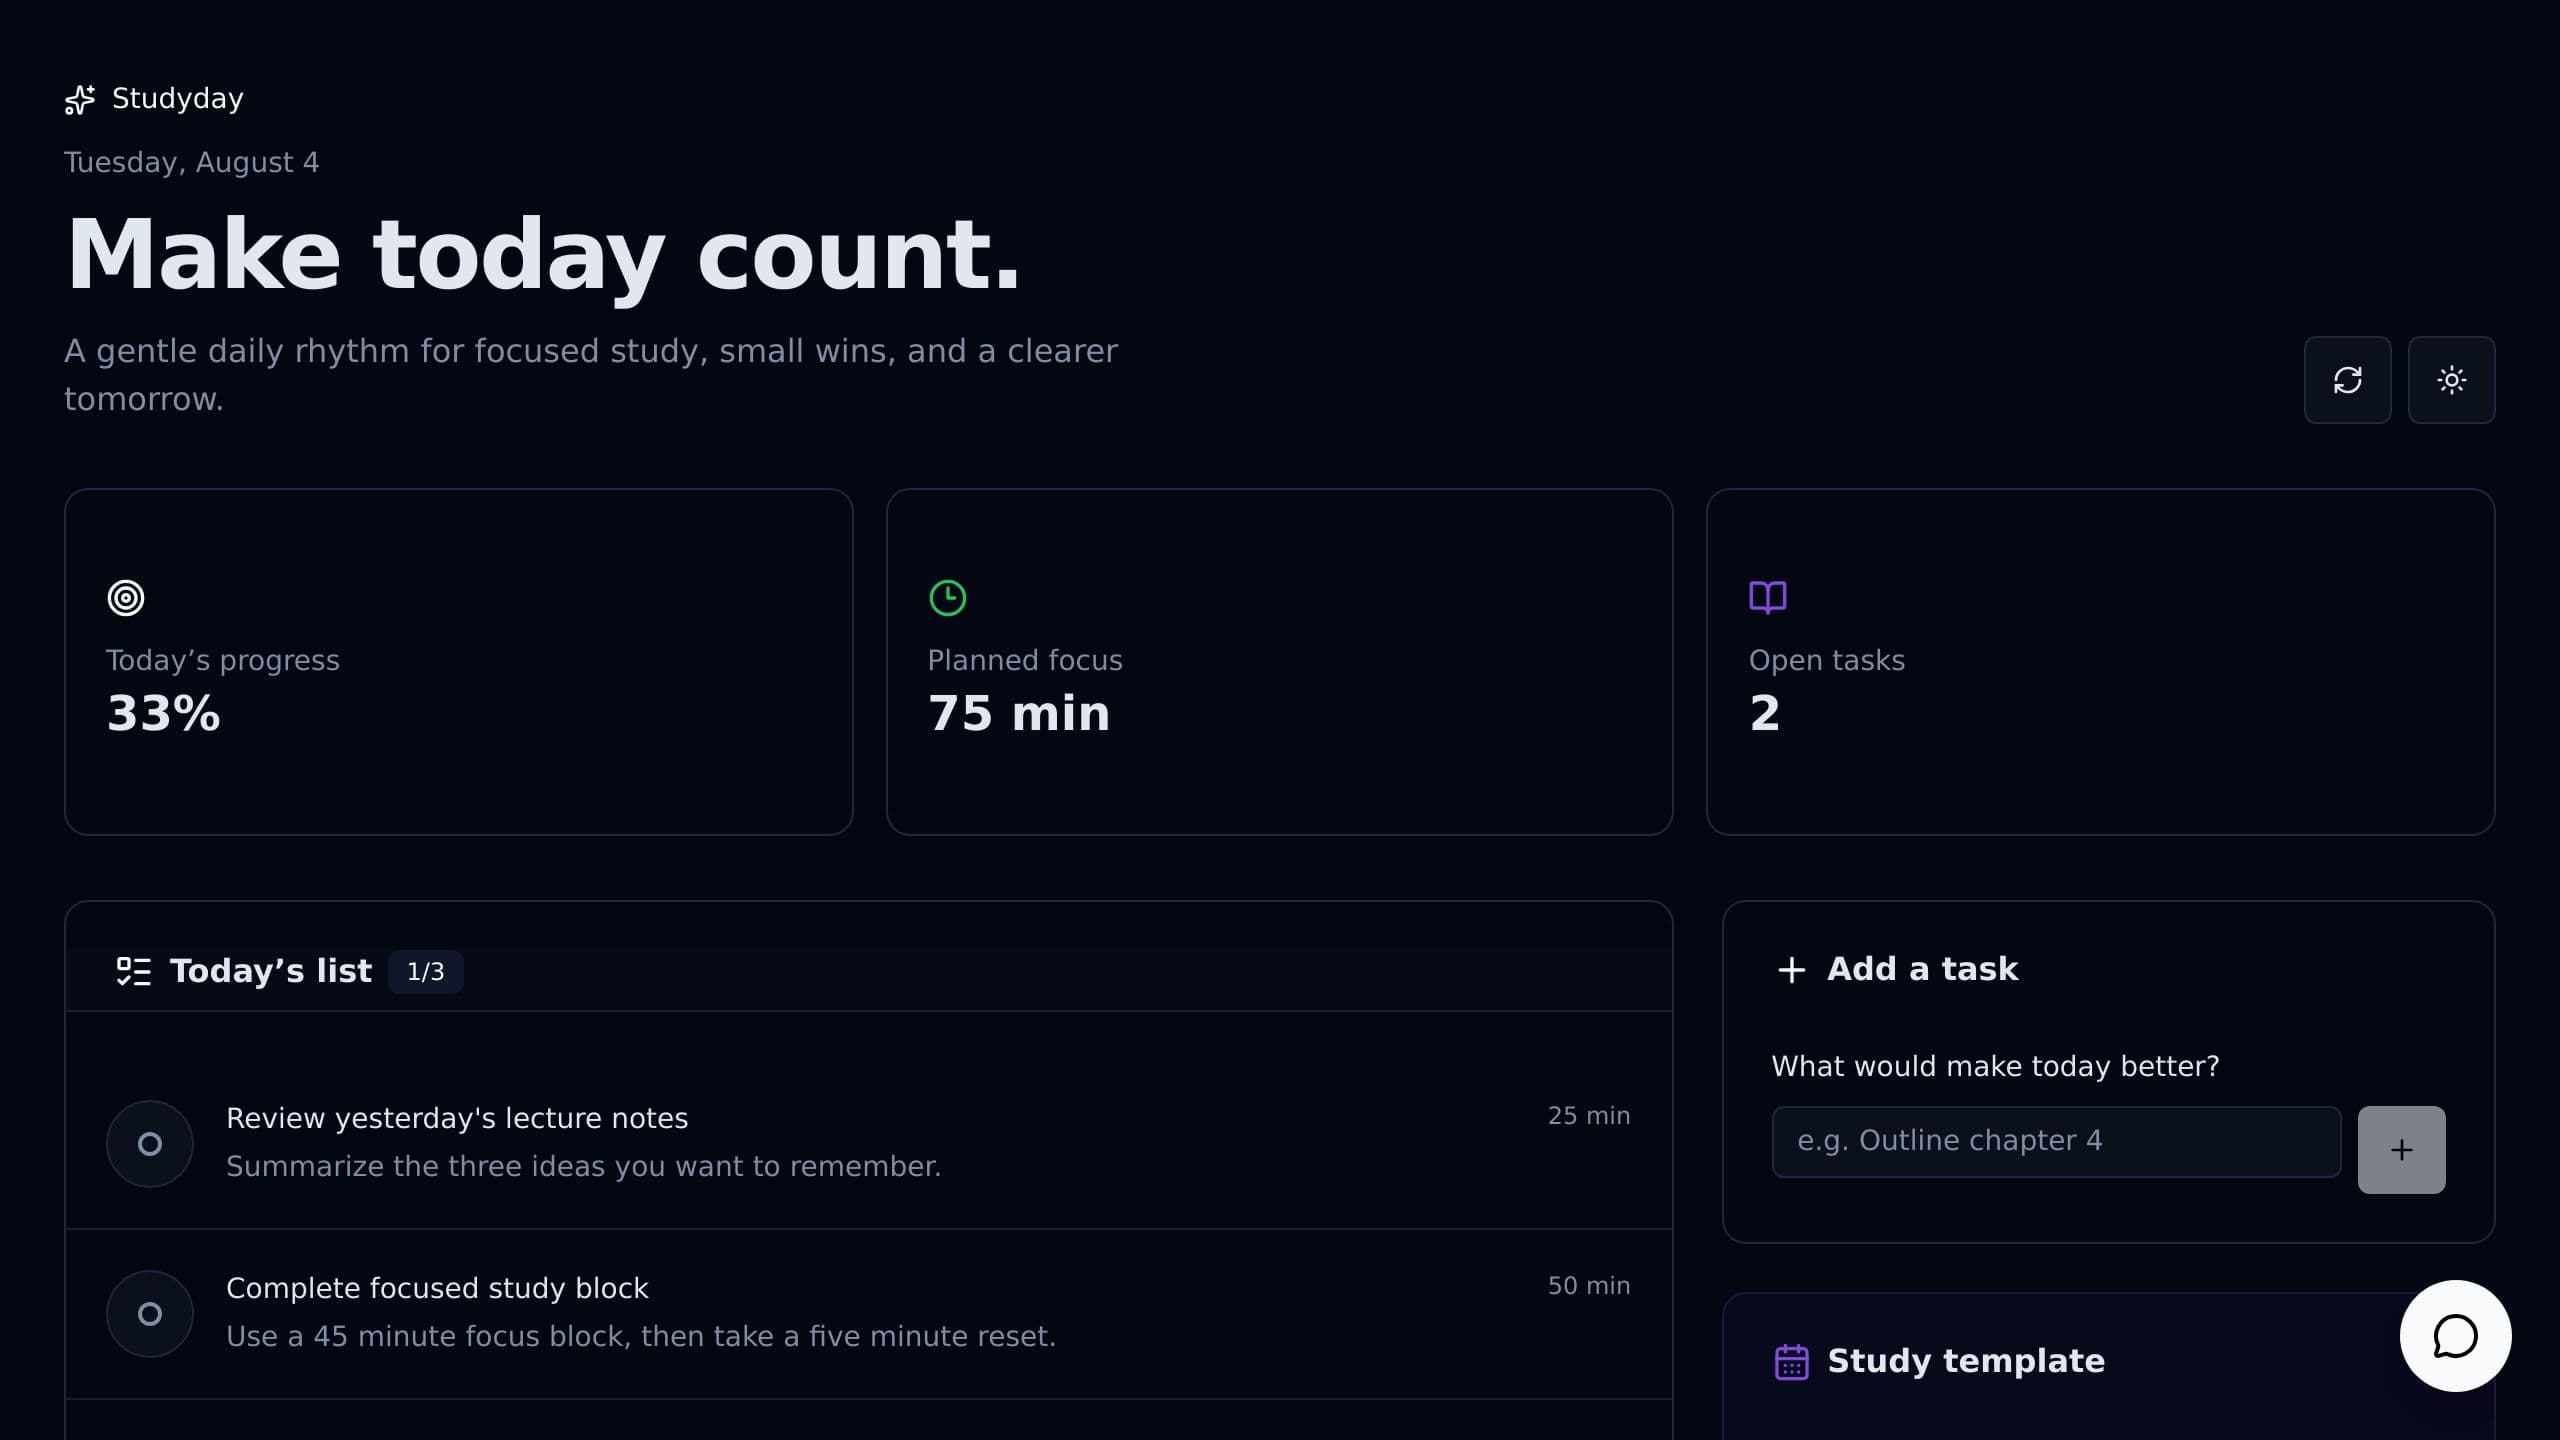Click the reset refresh arrows button
Viewport: 2560px width, 1440px height.
pyautogui.click(x=2347, y=380)
